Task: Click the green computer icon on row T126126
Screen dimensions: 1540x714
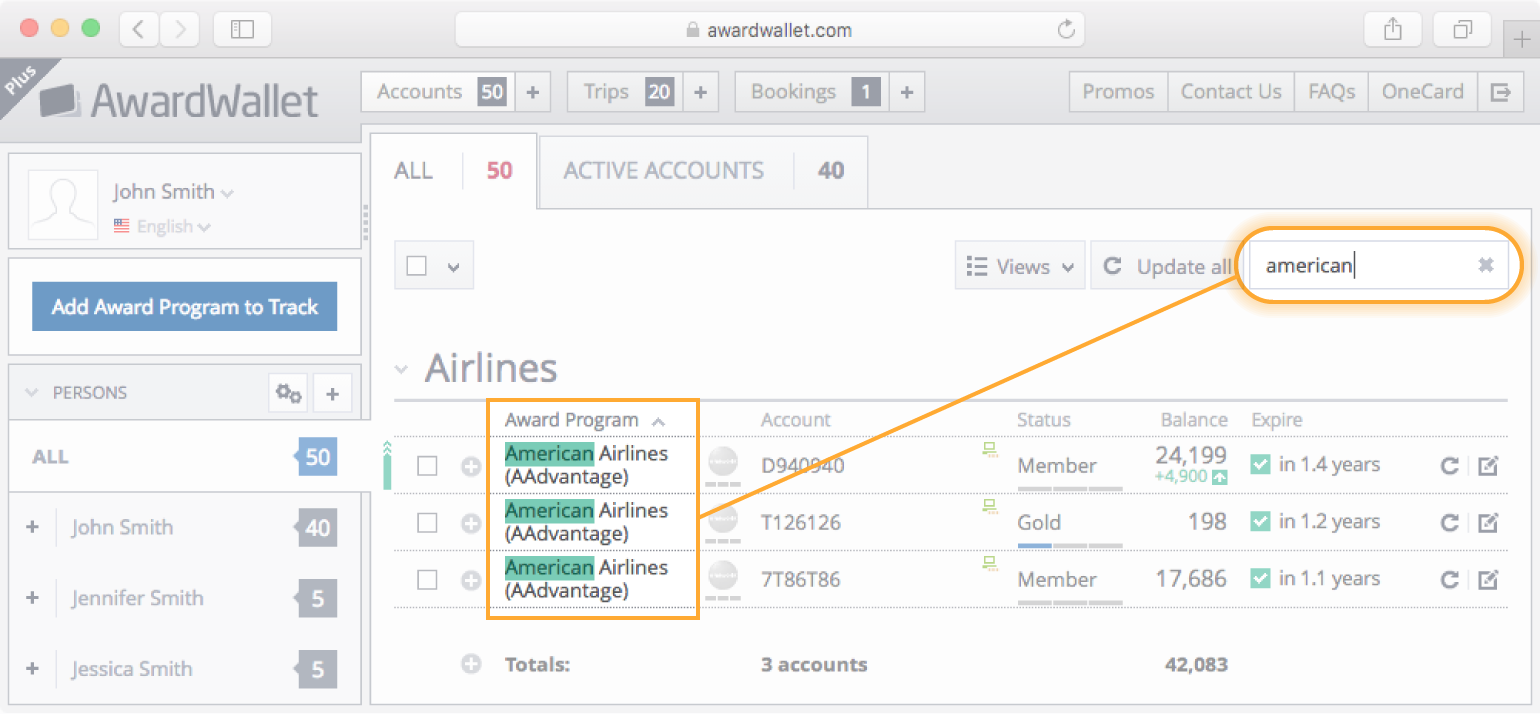Action: [990, 507]
